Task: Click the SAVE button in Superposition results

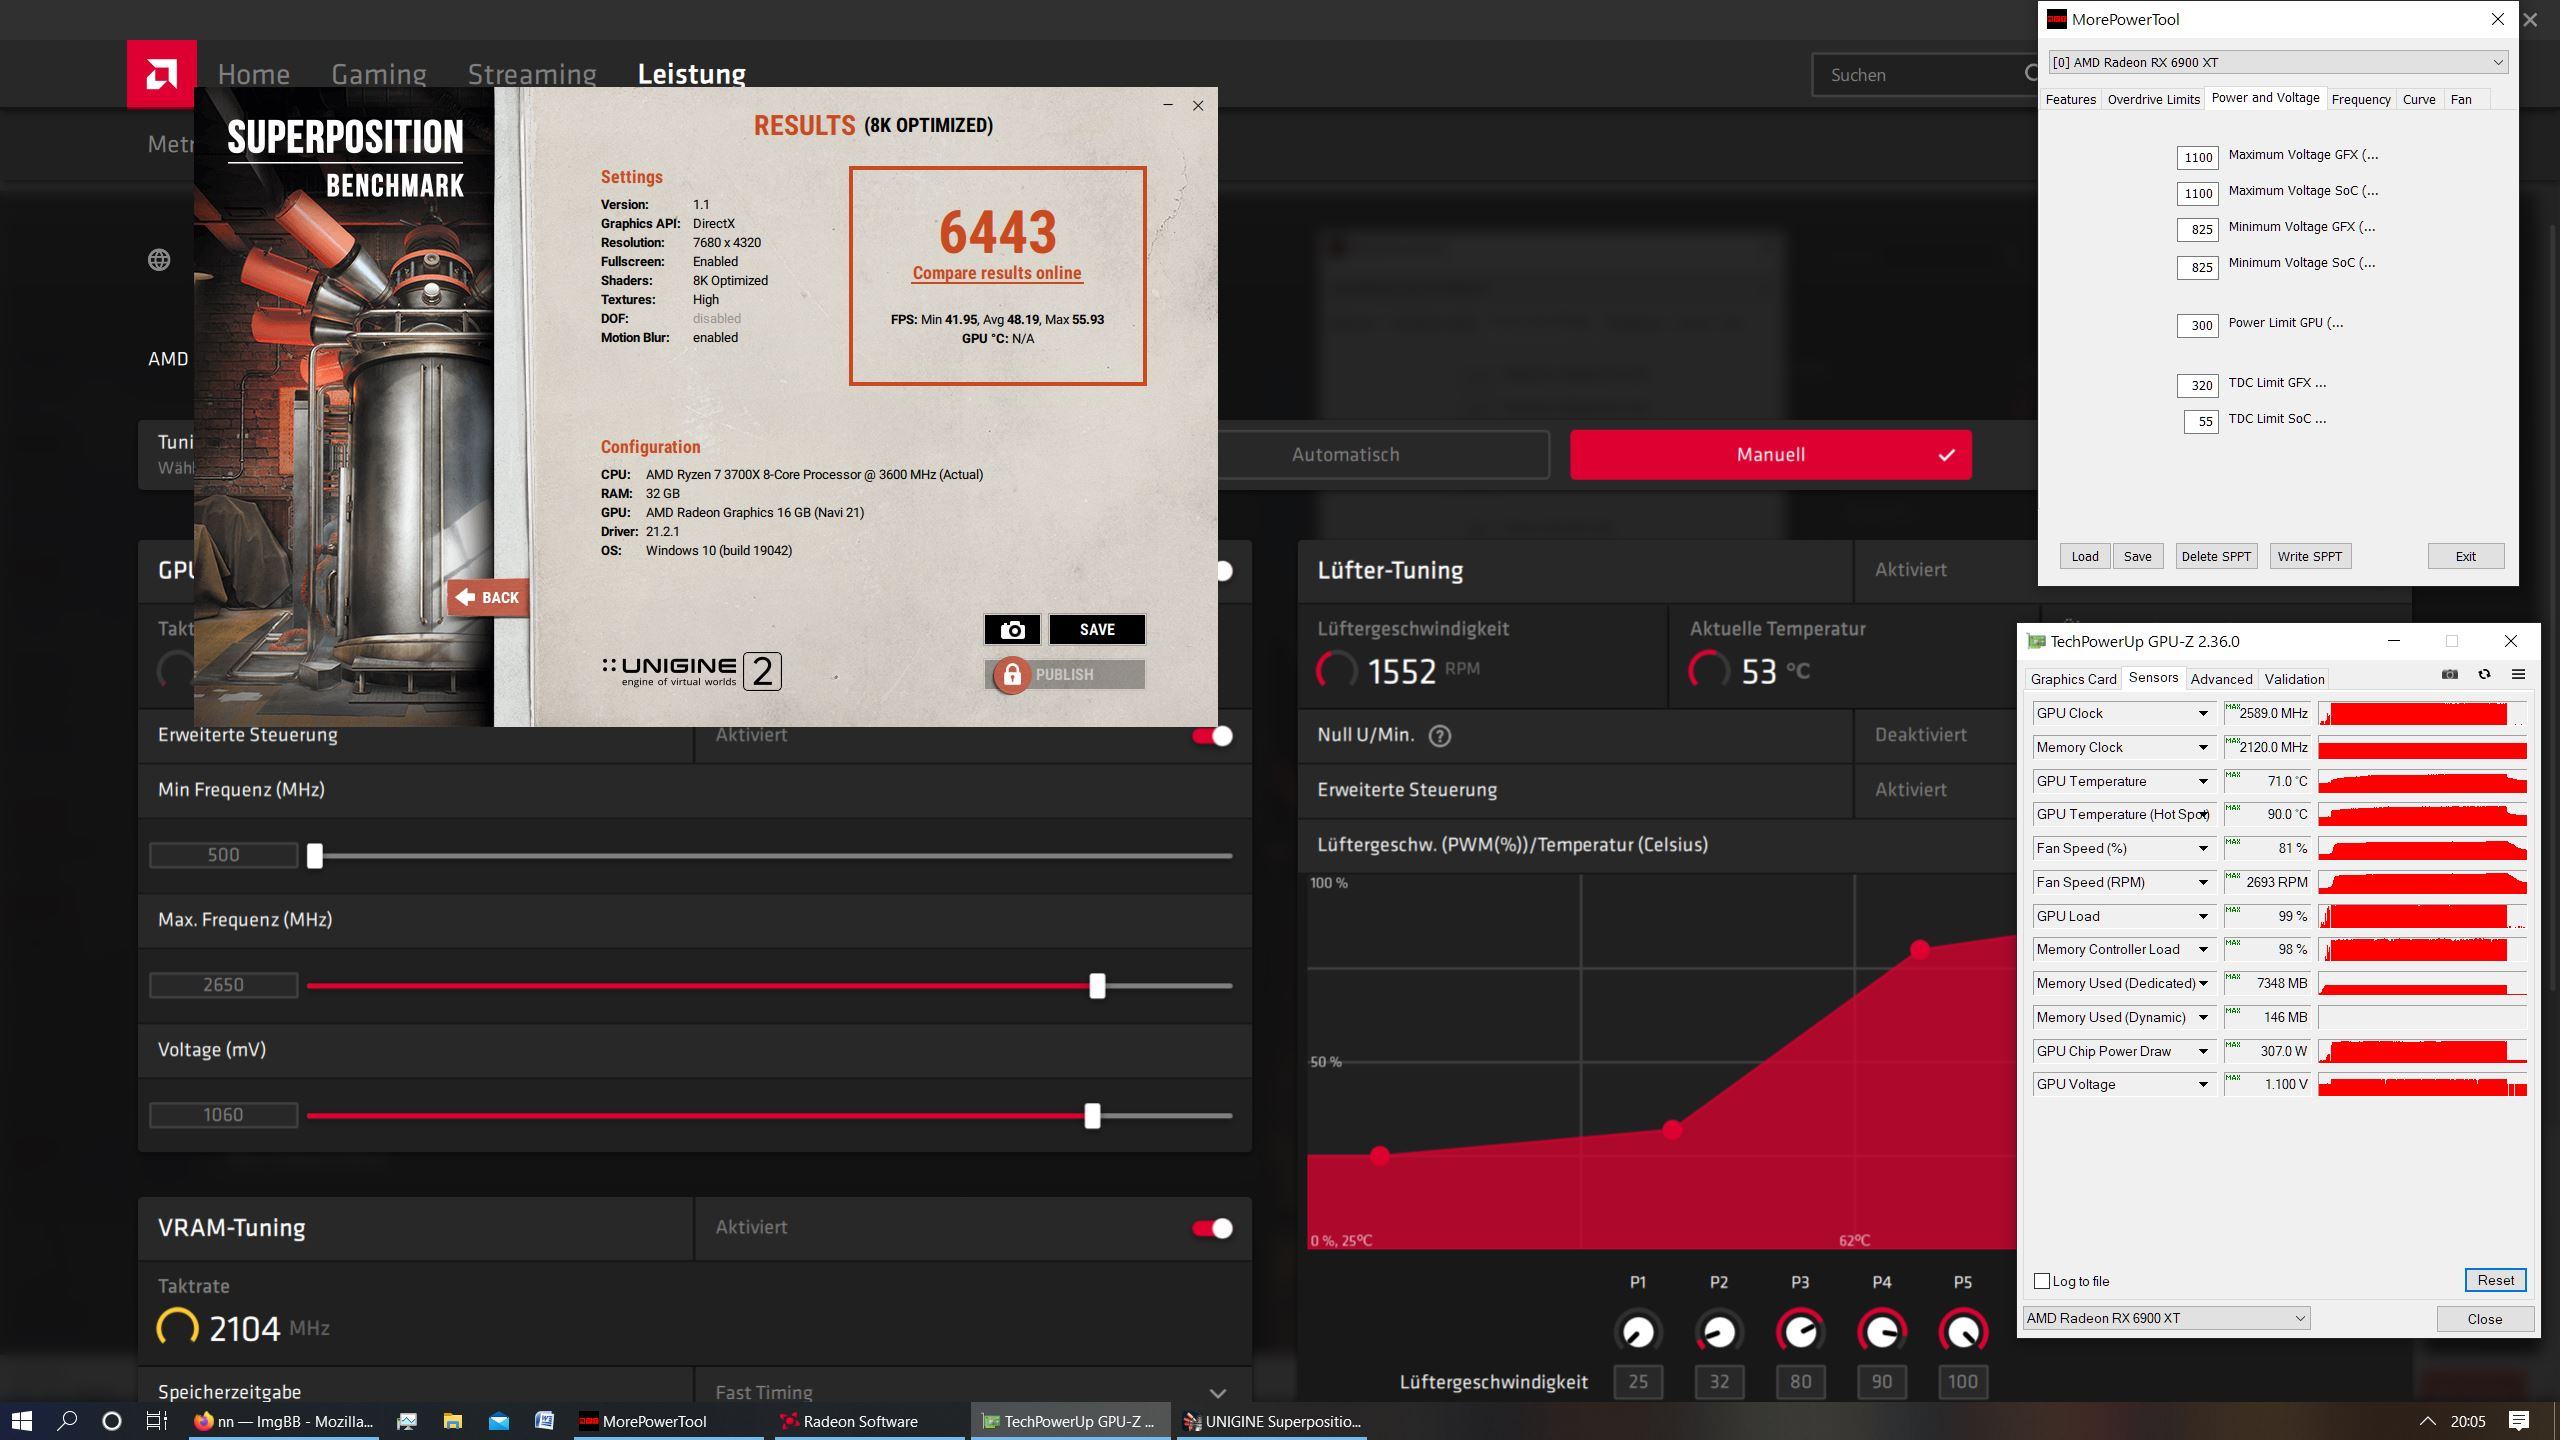Action: 1097,629
